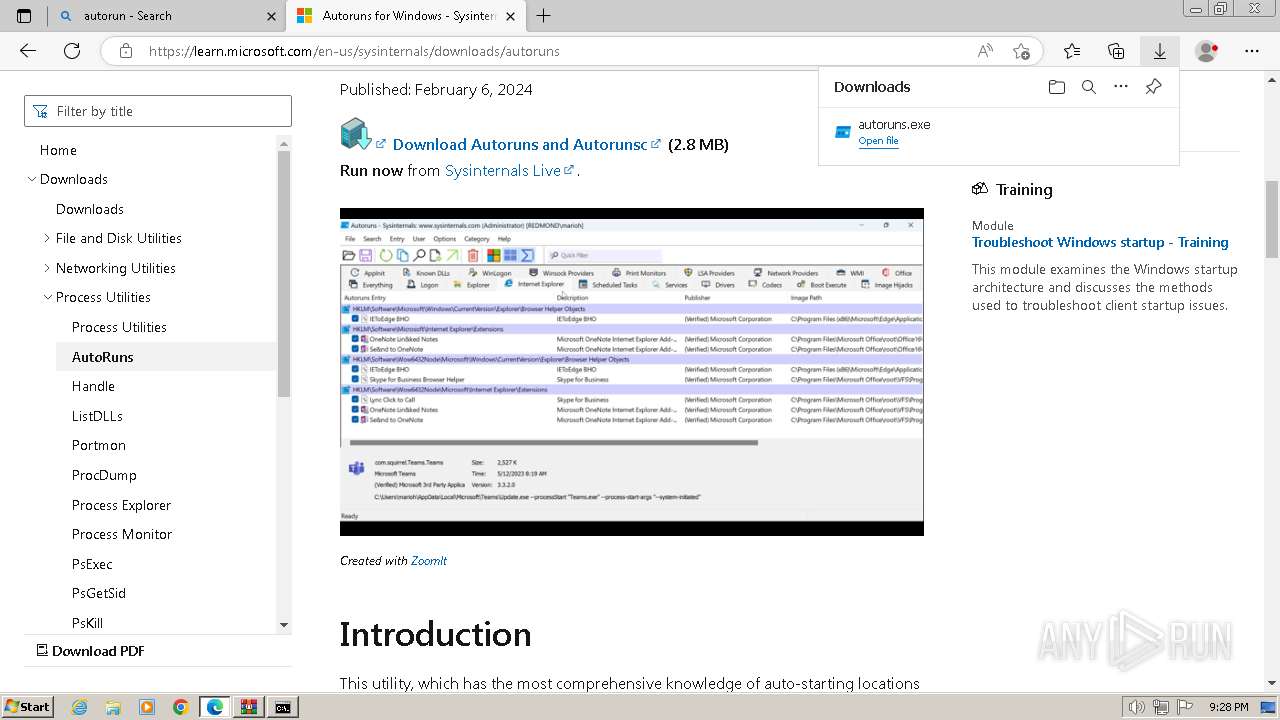Select the Autoruns for Windows tab
Viewport: 1280px width, 720px height.
[405, 16]
